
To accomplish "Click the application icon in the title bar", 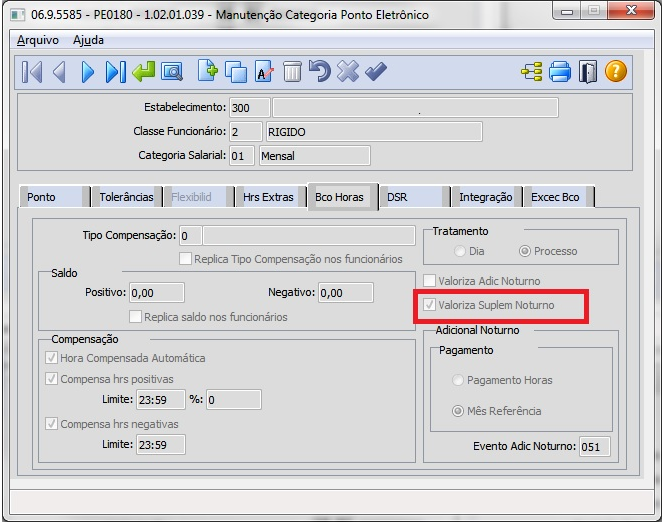I will point(17,15).
